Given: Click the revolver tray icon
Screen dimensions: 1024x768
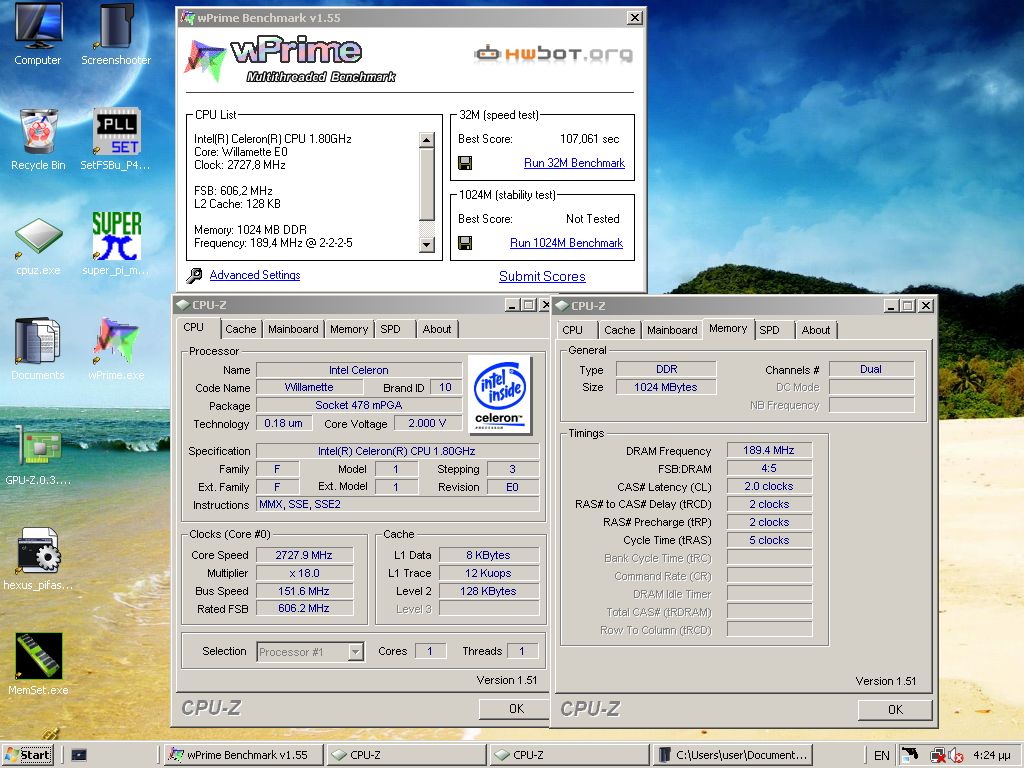Looking at the screenshot, I should coord(910,755).
